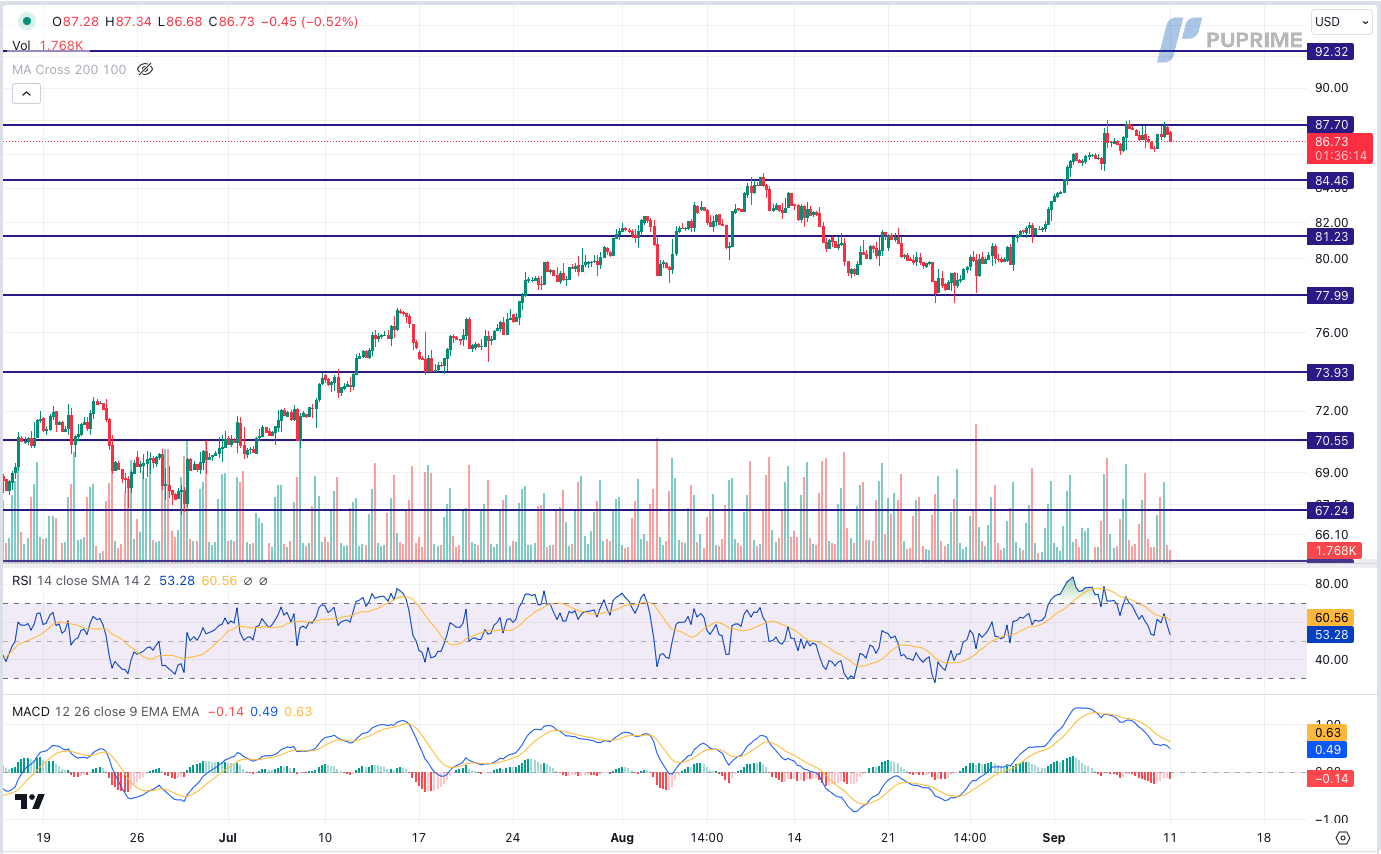Click the blue RSI value 53.28 in legend
1381x854 pixels.
tap(178, 580)
